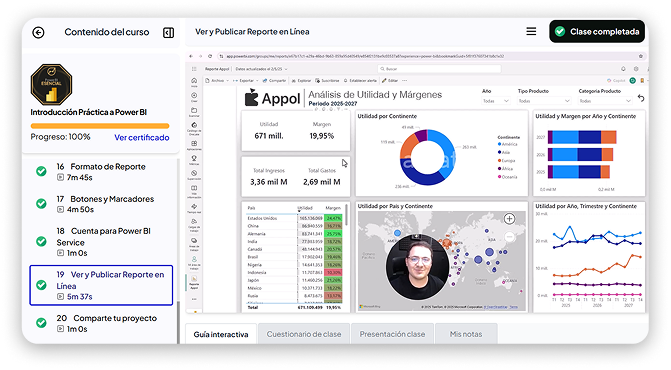
Task: Switch to the Presentación clase tab
Action: (x=392, y=334)
